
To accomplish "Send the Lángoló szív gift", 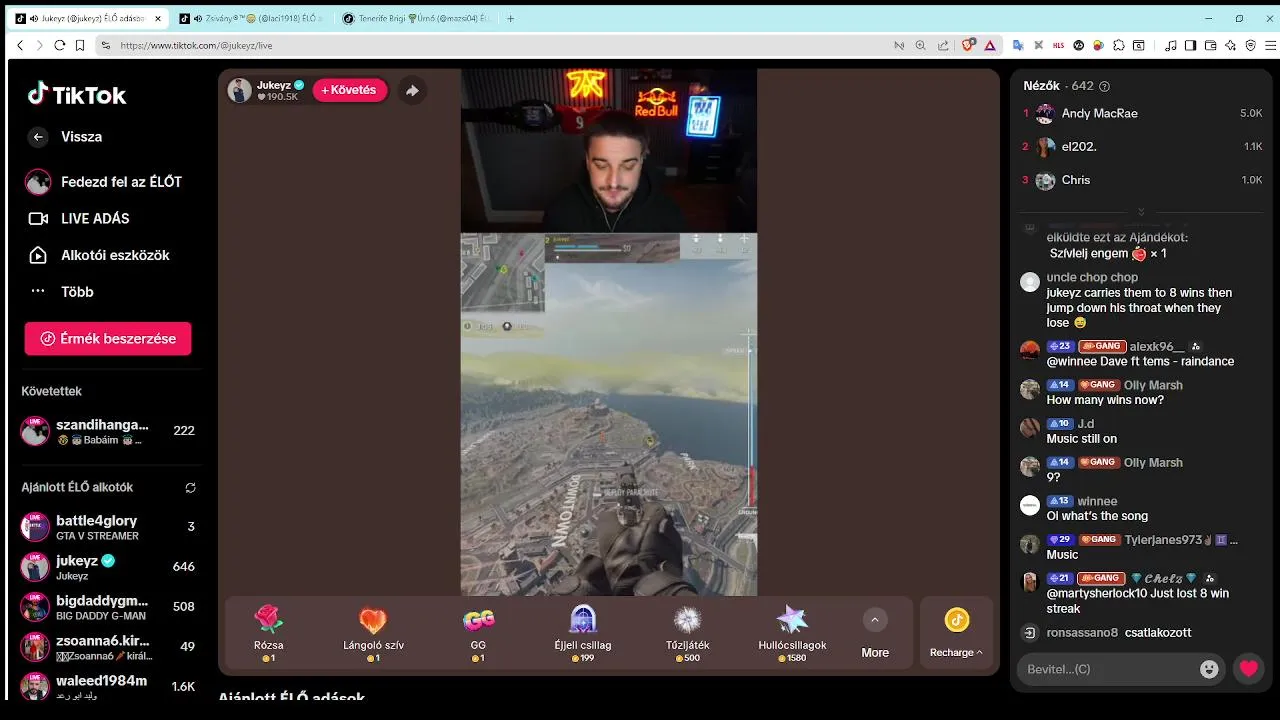I will (373, 633).
